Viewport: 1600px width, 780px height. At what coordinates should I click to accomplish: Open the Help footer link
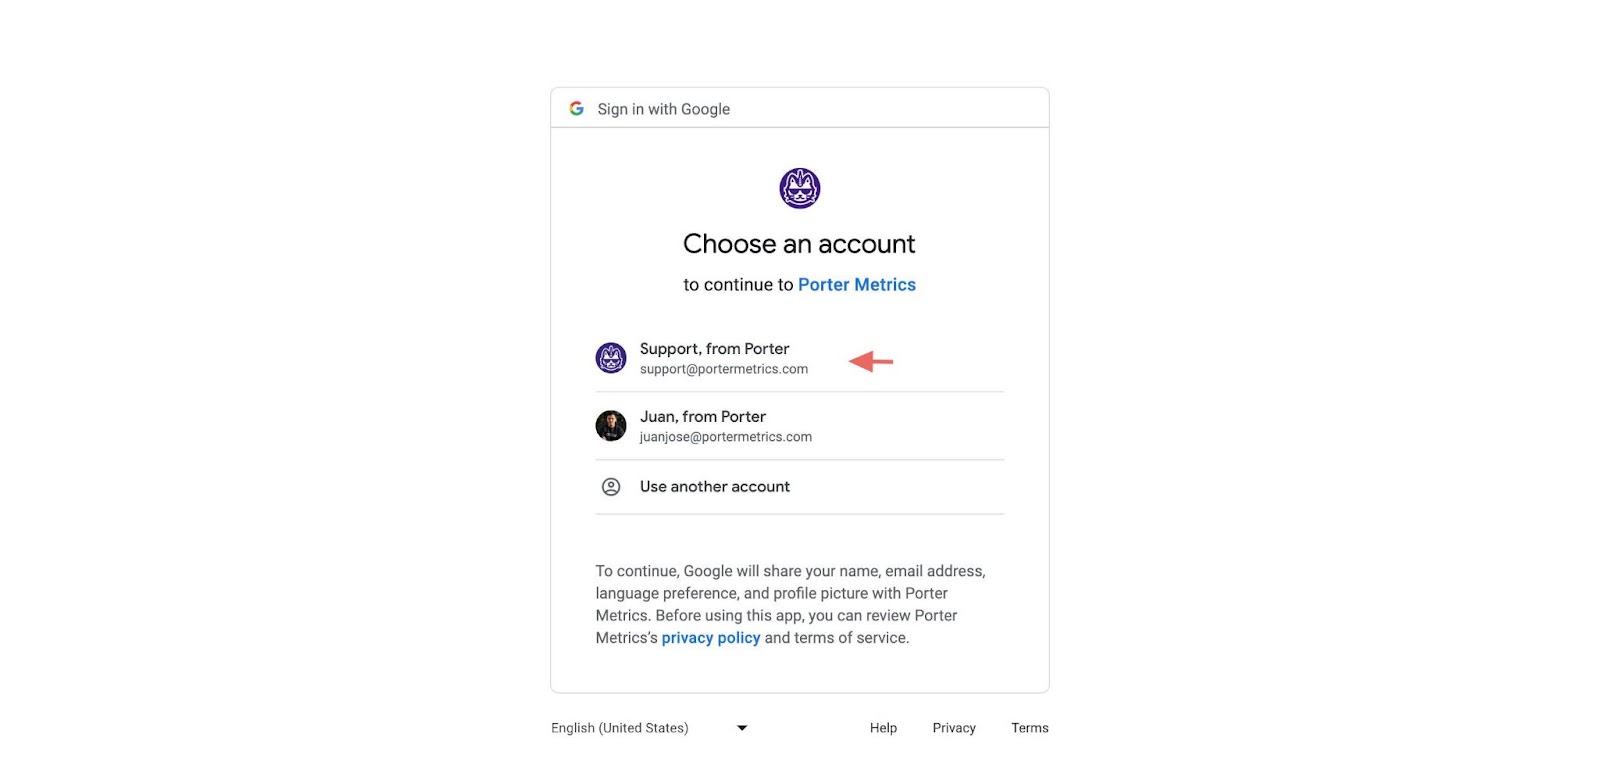pyautogui.click(x=883, y=728)
